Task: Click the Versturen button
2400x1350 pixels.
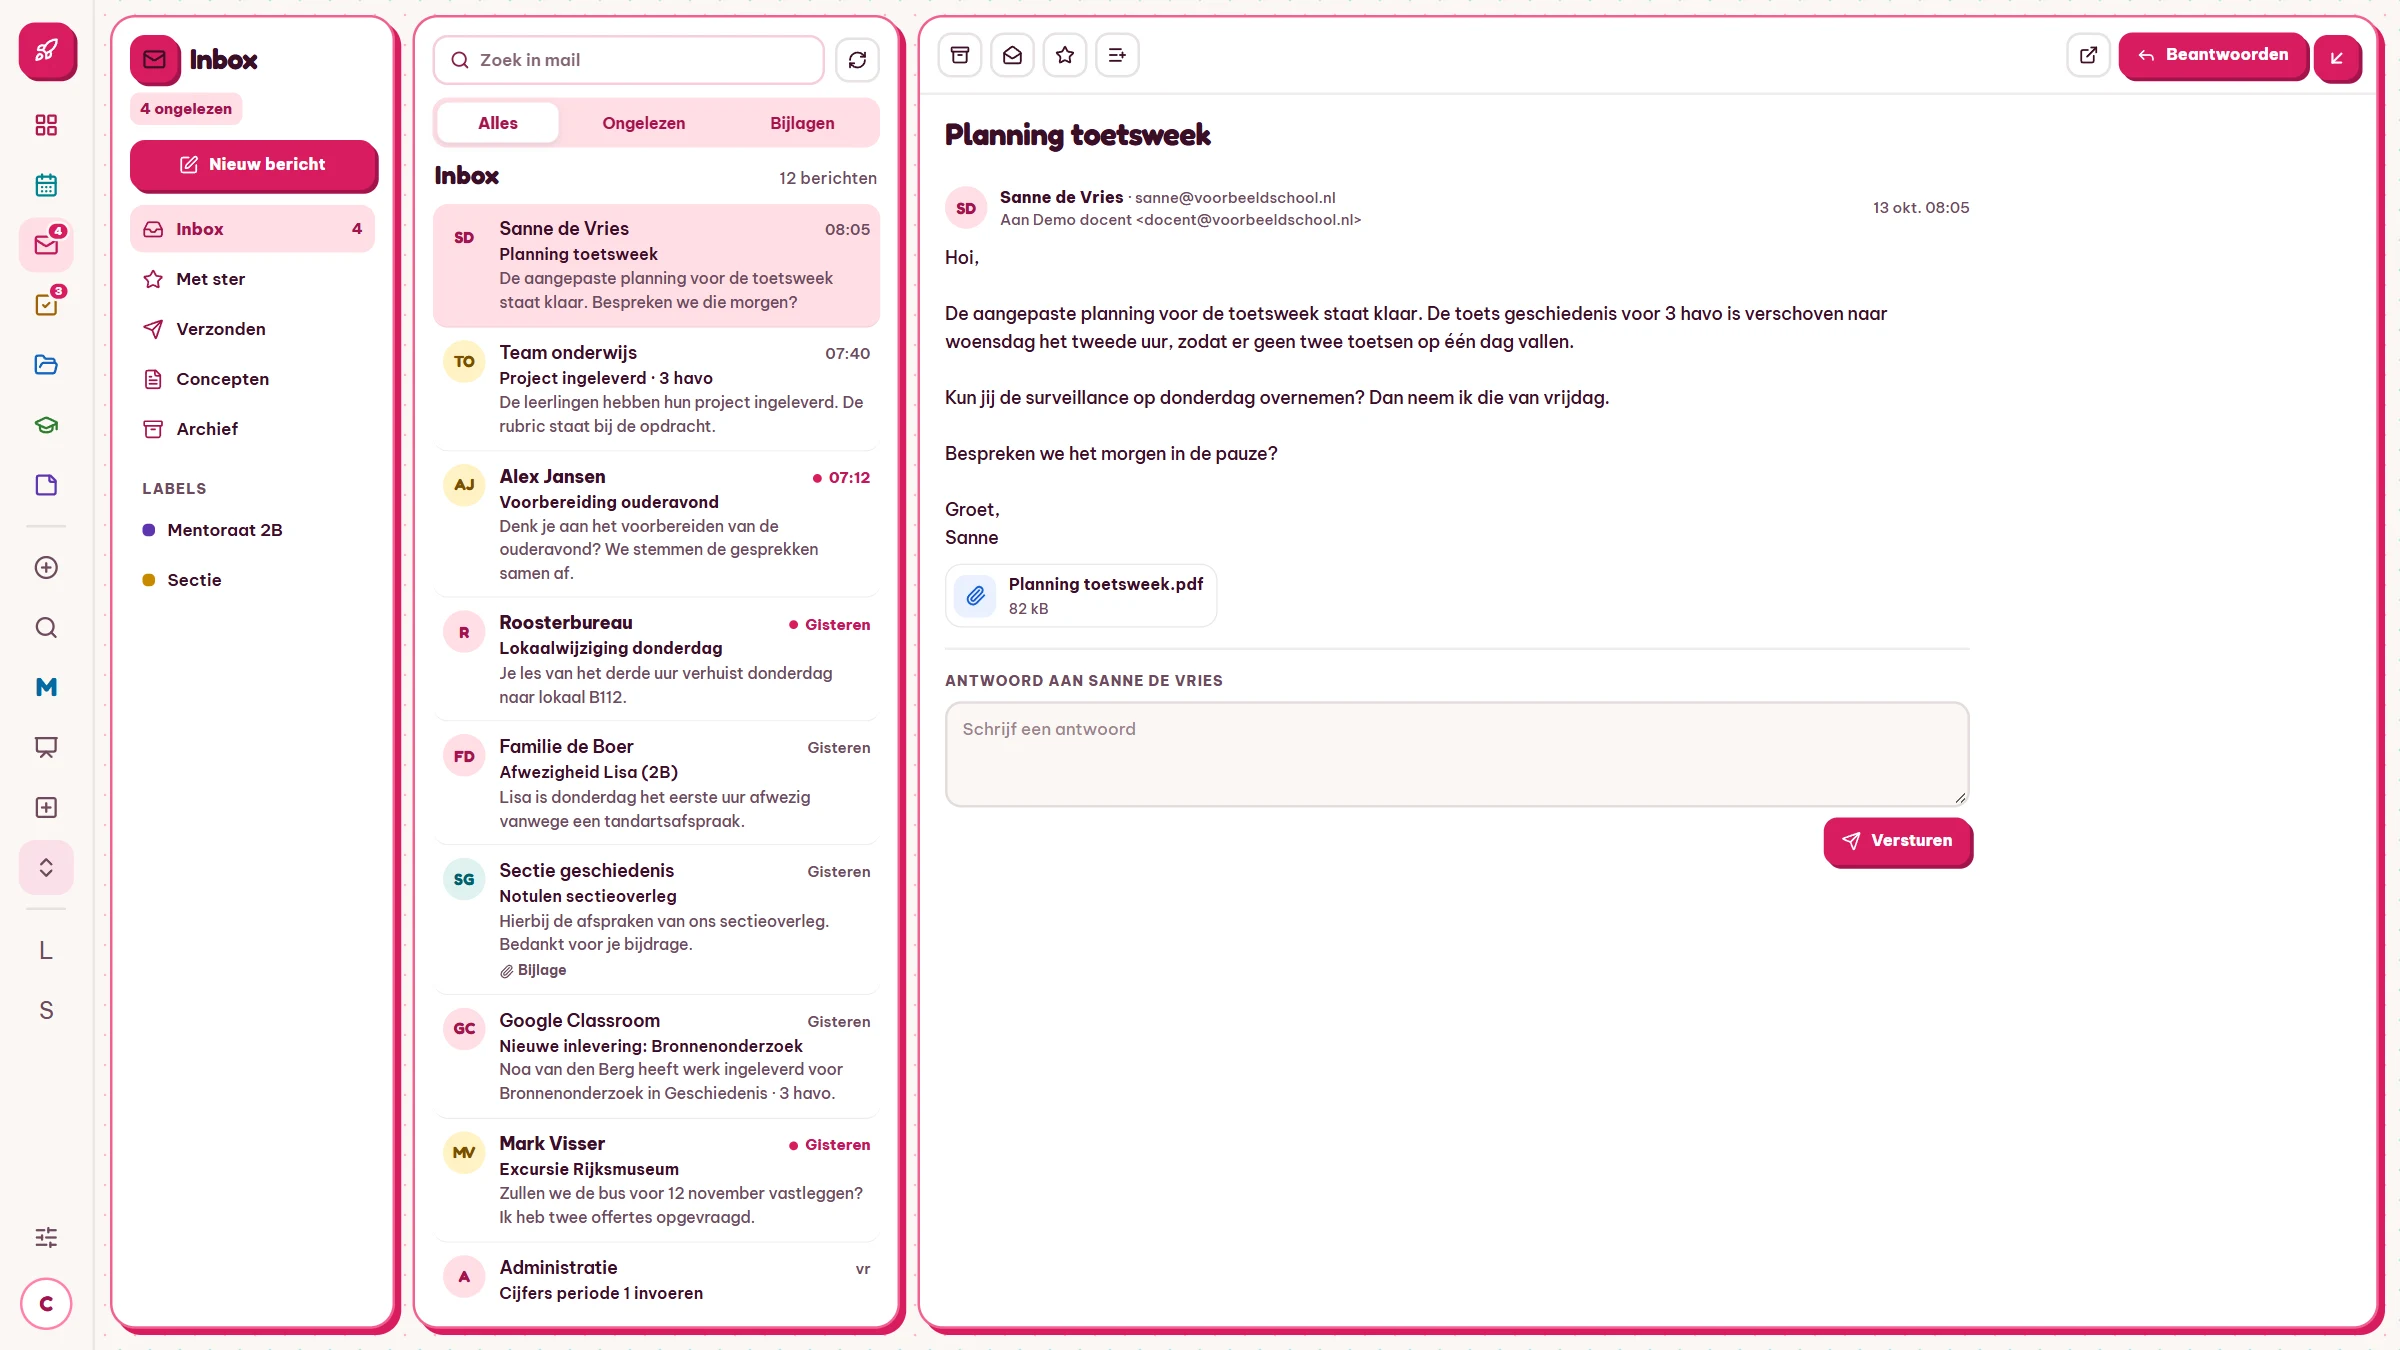Action: click(1897, 841)
